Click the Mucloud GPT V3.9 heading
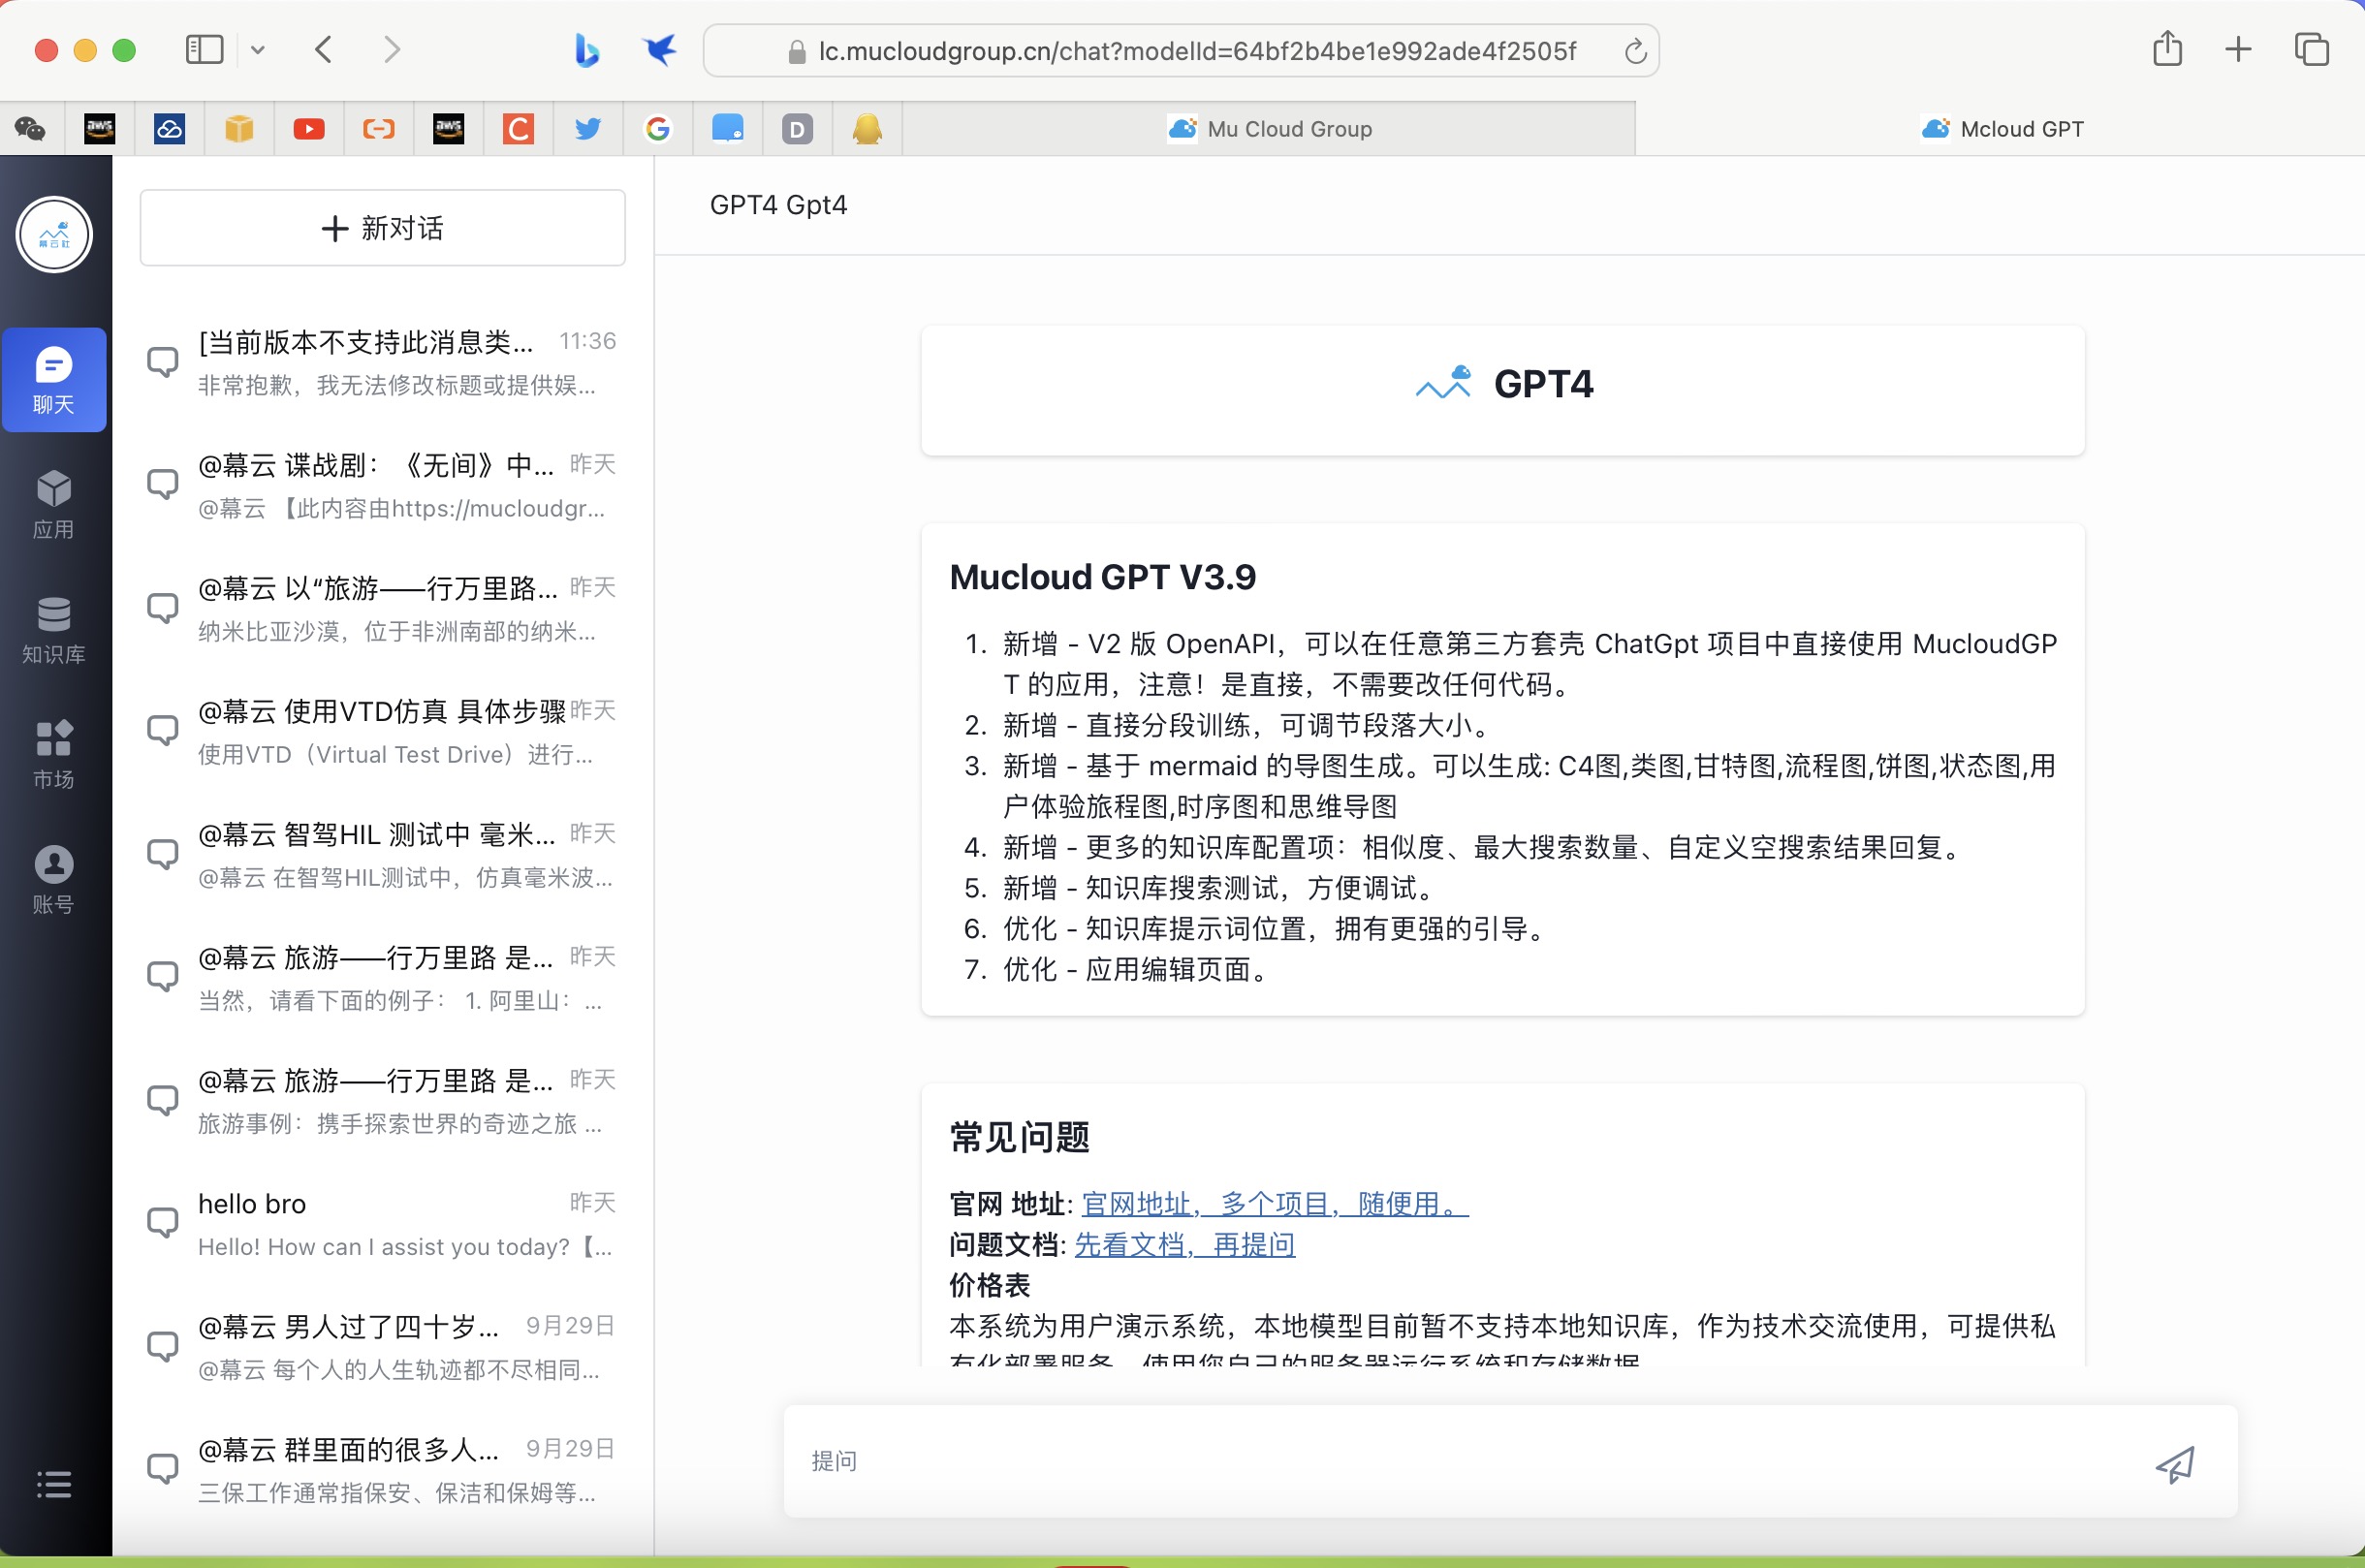The height and width of the screenshot is (1568, 2365). point(1102,577)
